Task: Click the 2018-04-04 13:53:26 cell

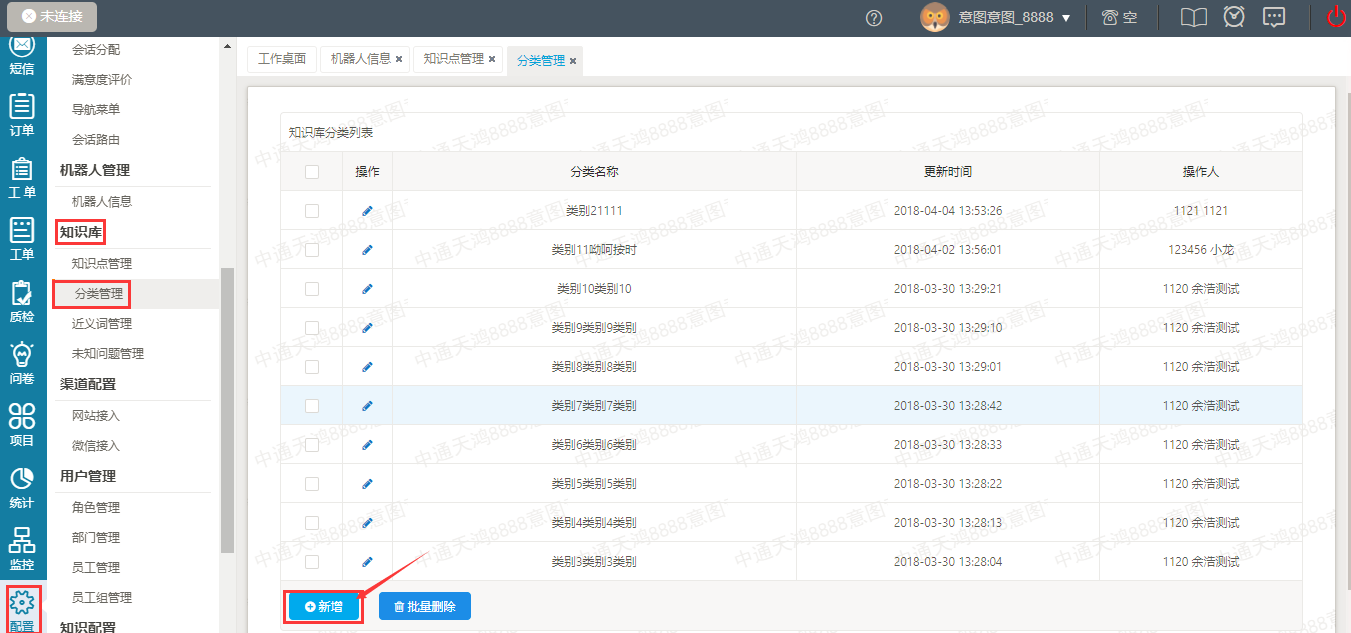Action: click(948, 211)
